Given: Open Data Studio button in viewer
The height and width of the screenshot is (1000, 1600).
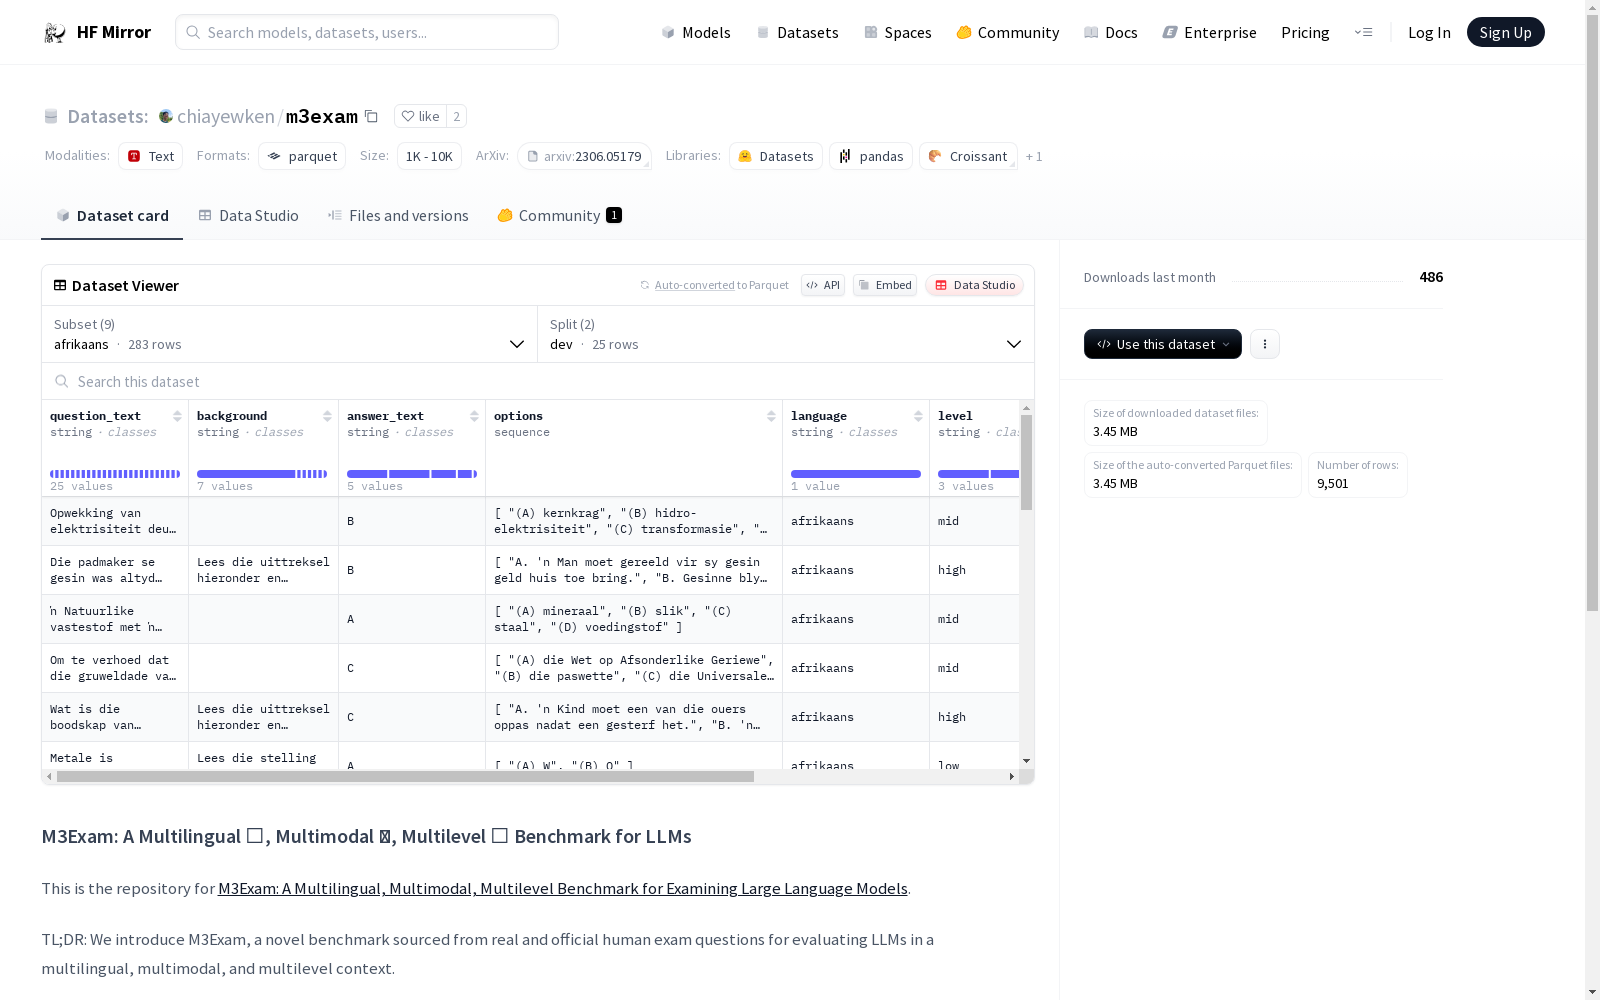Looking at the screenshot, I should (974, 285).
